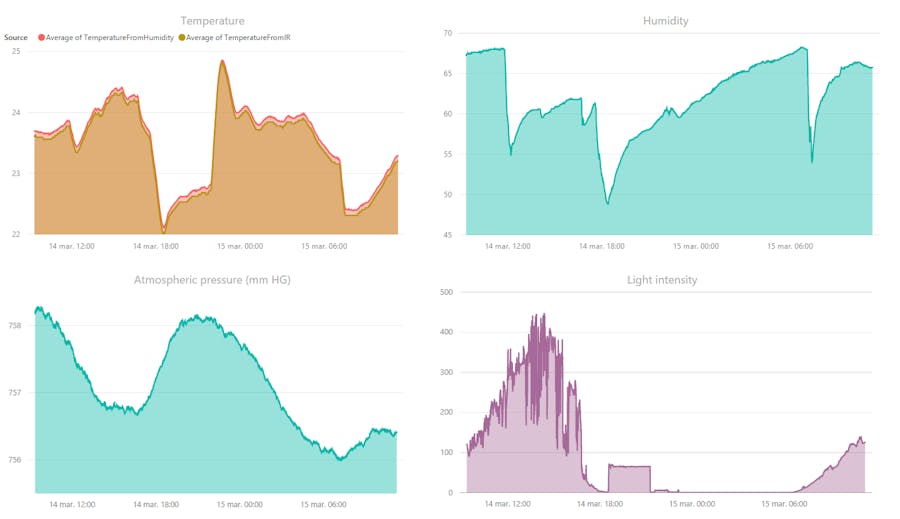900x519 pixels.
Task: Click '14 mar. 12:00' on Light intensity x-axis
Action: point(507,504)
